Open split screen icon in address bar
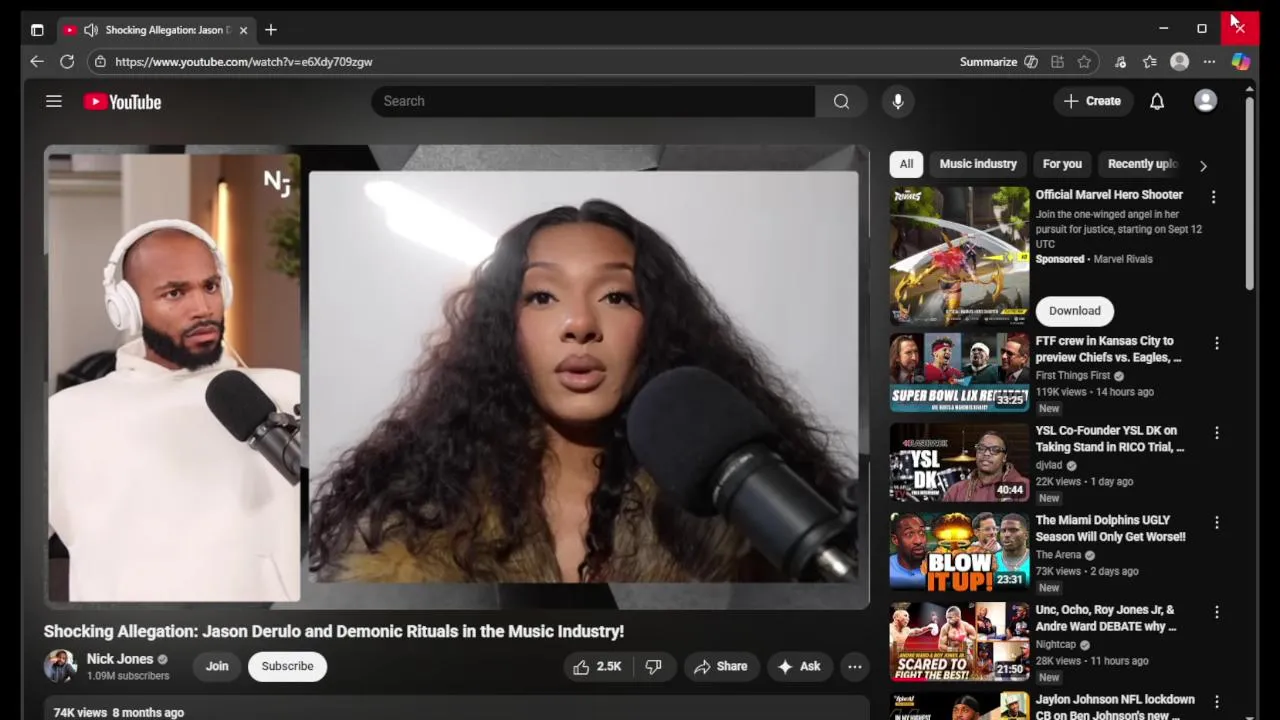Screen dimensions: 1280x720 point(1057,62)
